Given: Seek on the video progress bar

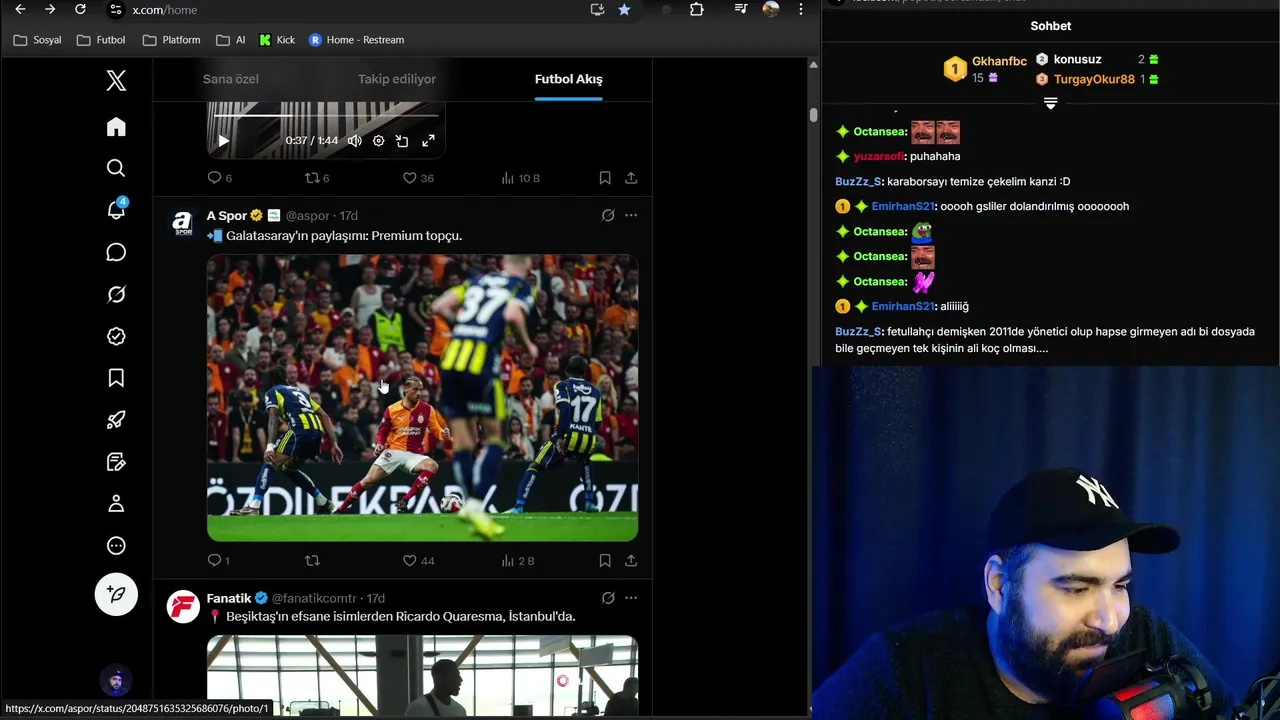Looking at the screenshot, I should [x=325, y=115].
